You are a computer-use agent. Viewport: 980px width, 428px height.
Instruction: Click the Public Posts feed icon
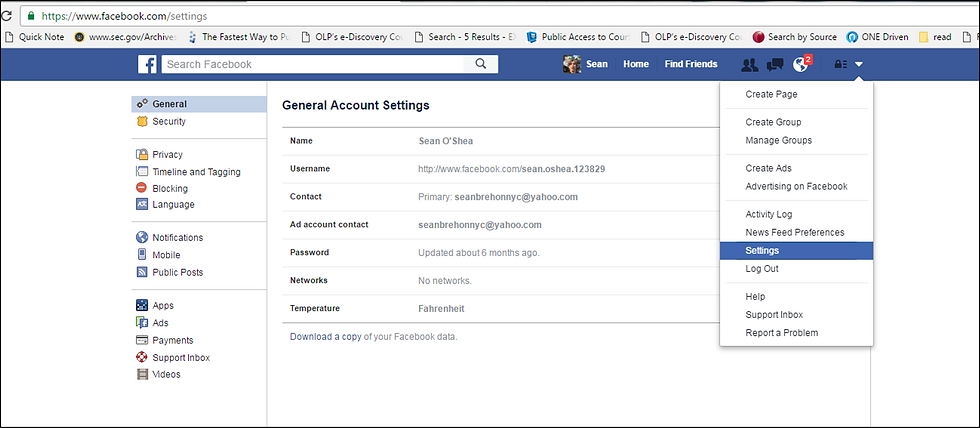(x=142, y=272)
